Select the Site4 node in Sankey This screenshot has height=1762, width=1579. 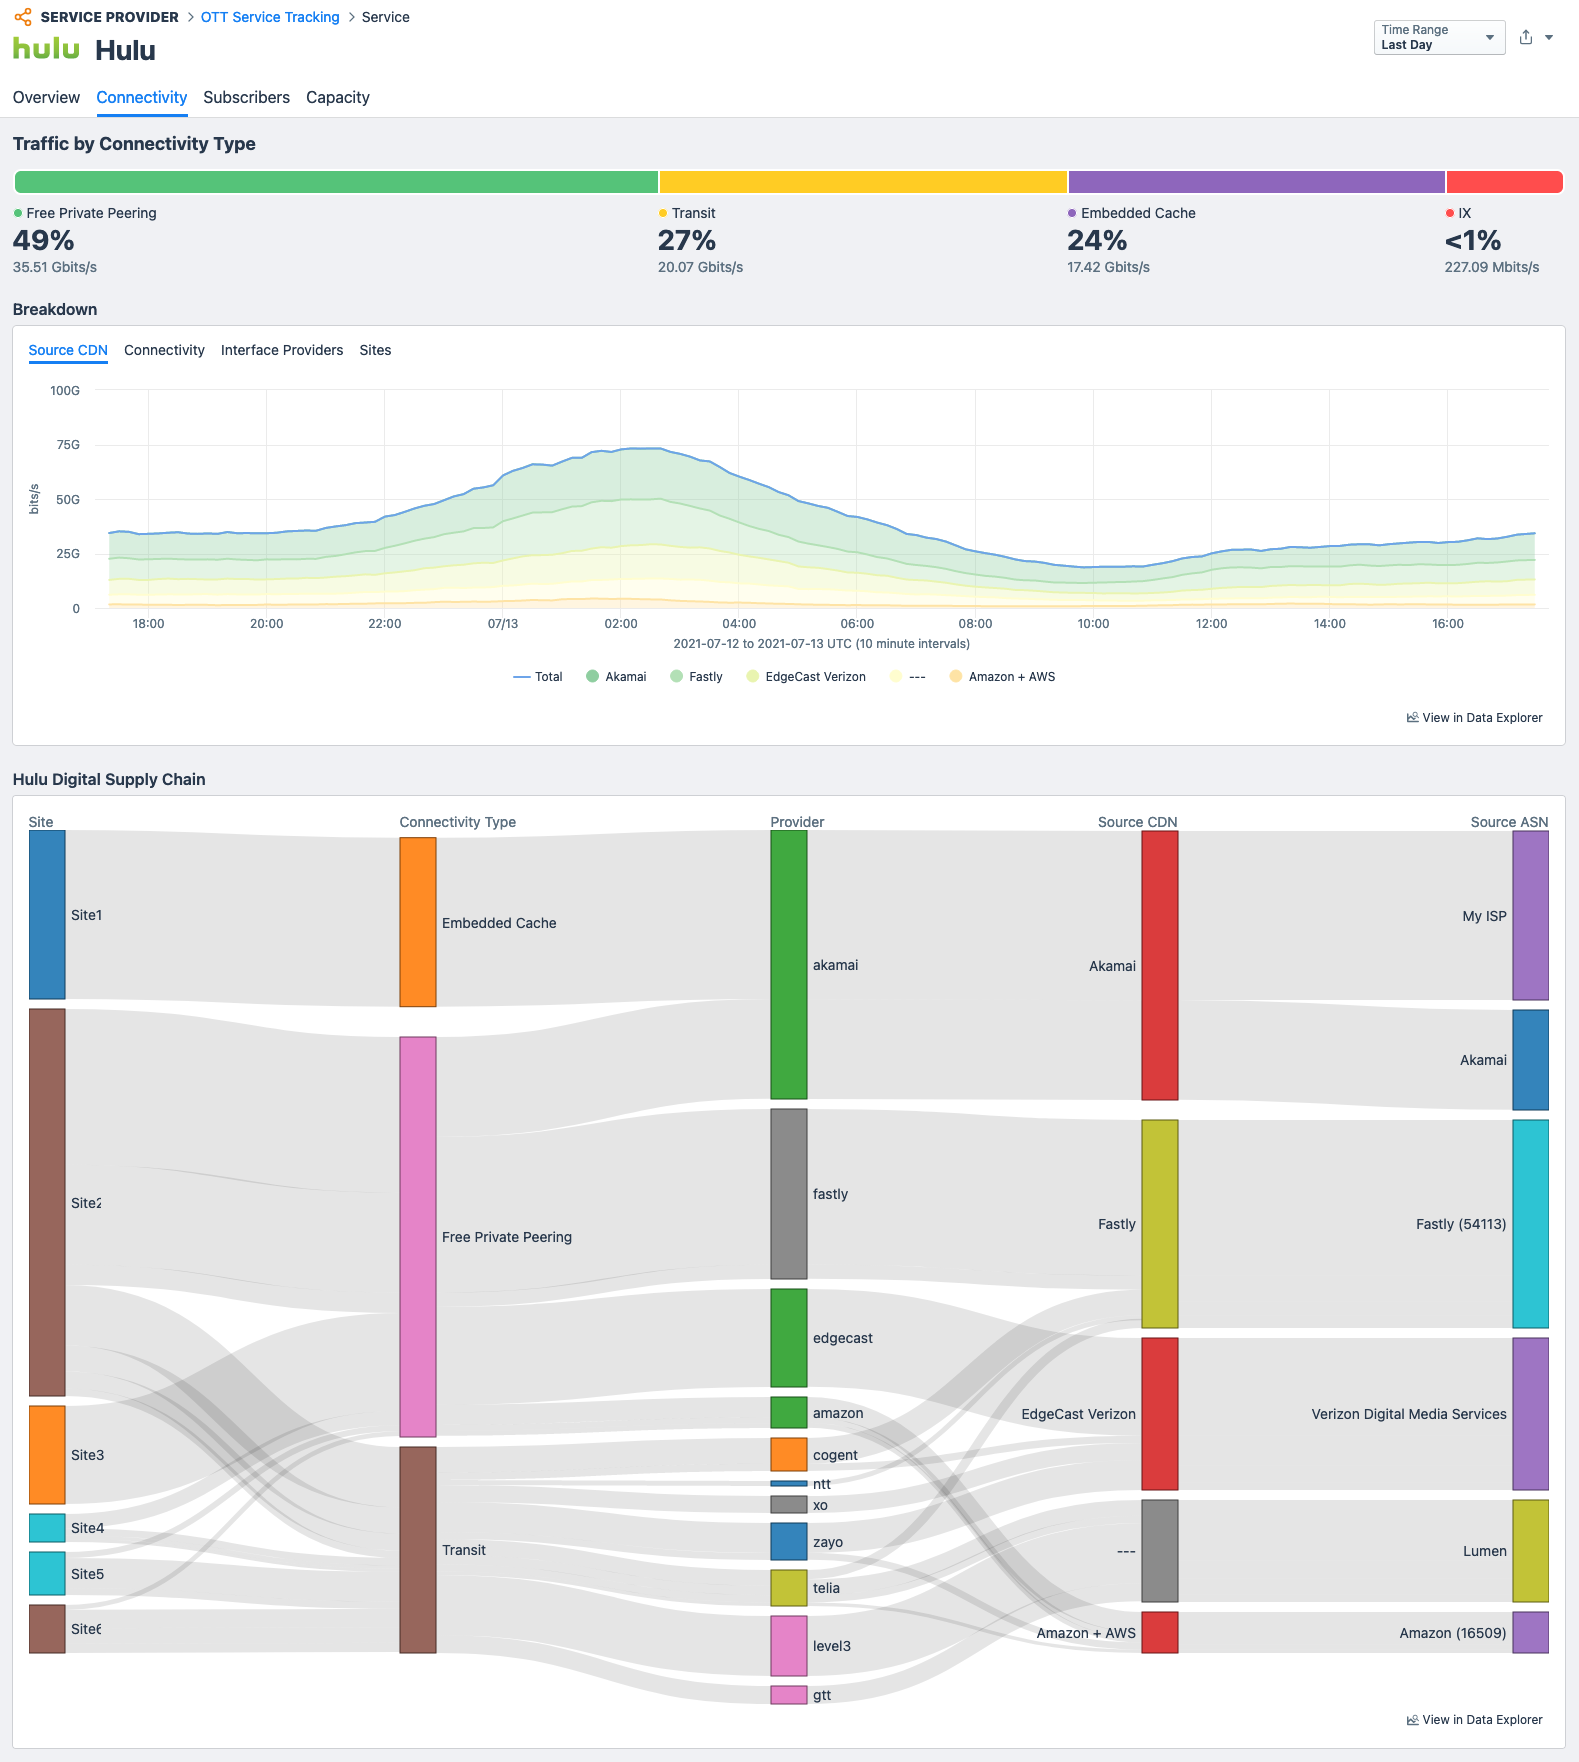click(x=47, y=1528)
